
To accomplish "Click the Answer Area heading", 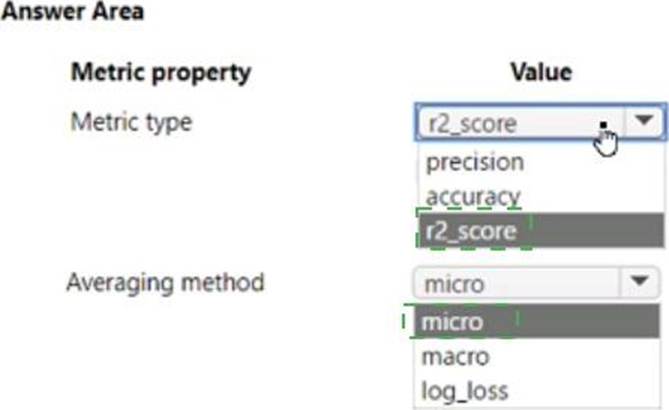I will [x=73, y=12].
